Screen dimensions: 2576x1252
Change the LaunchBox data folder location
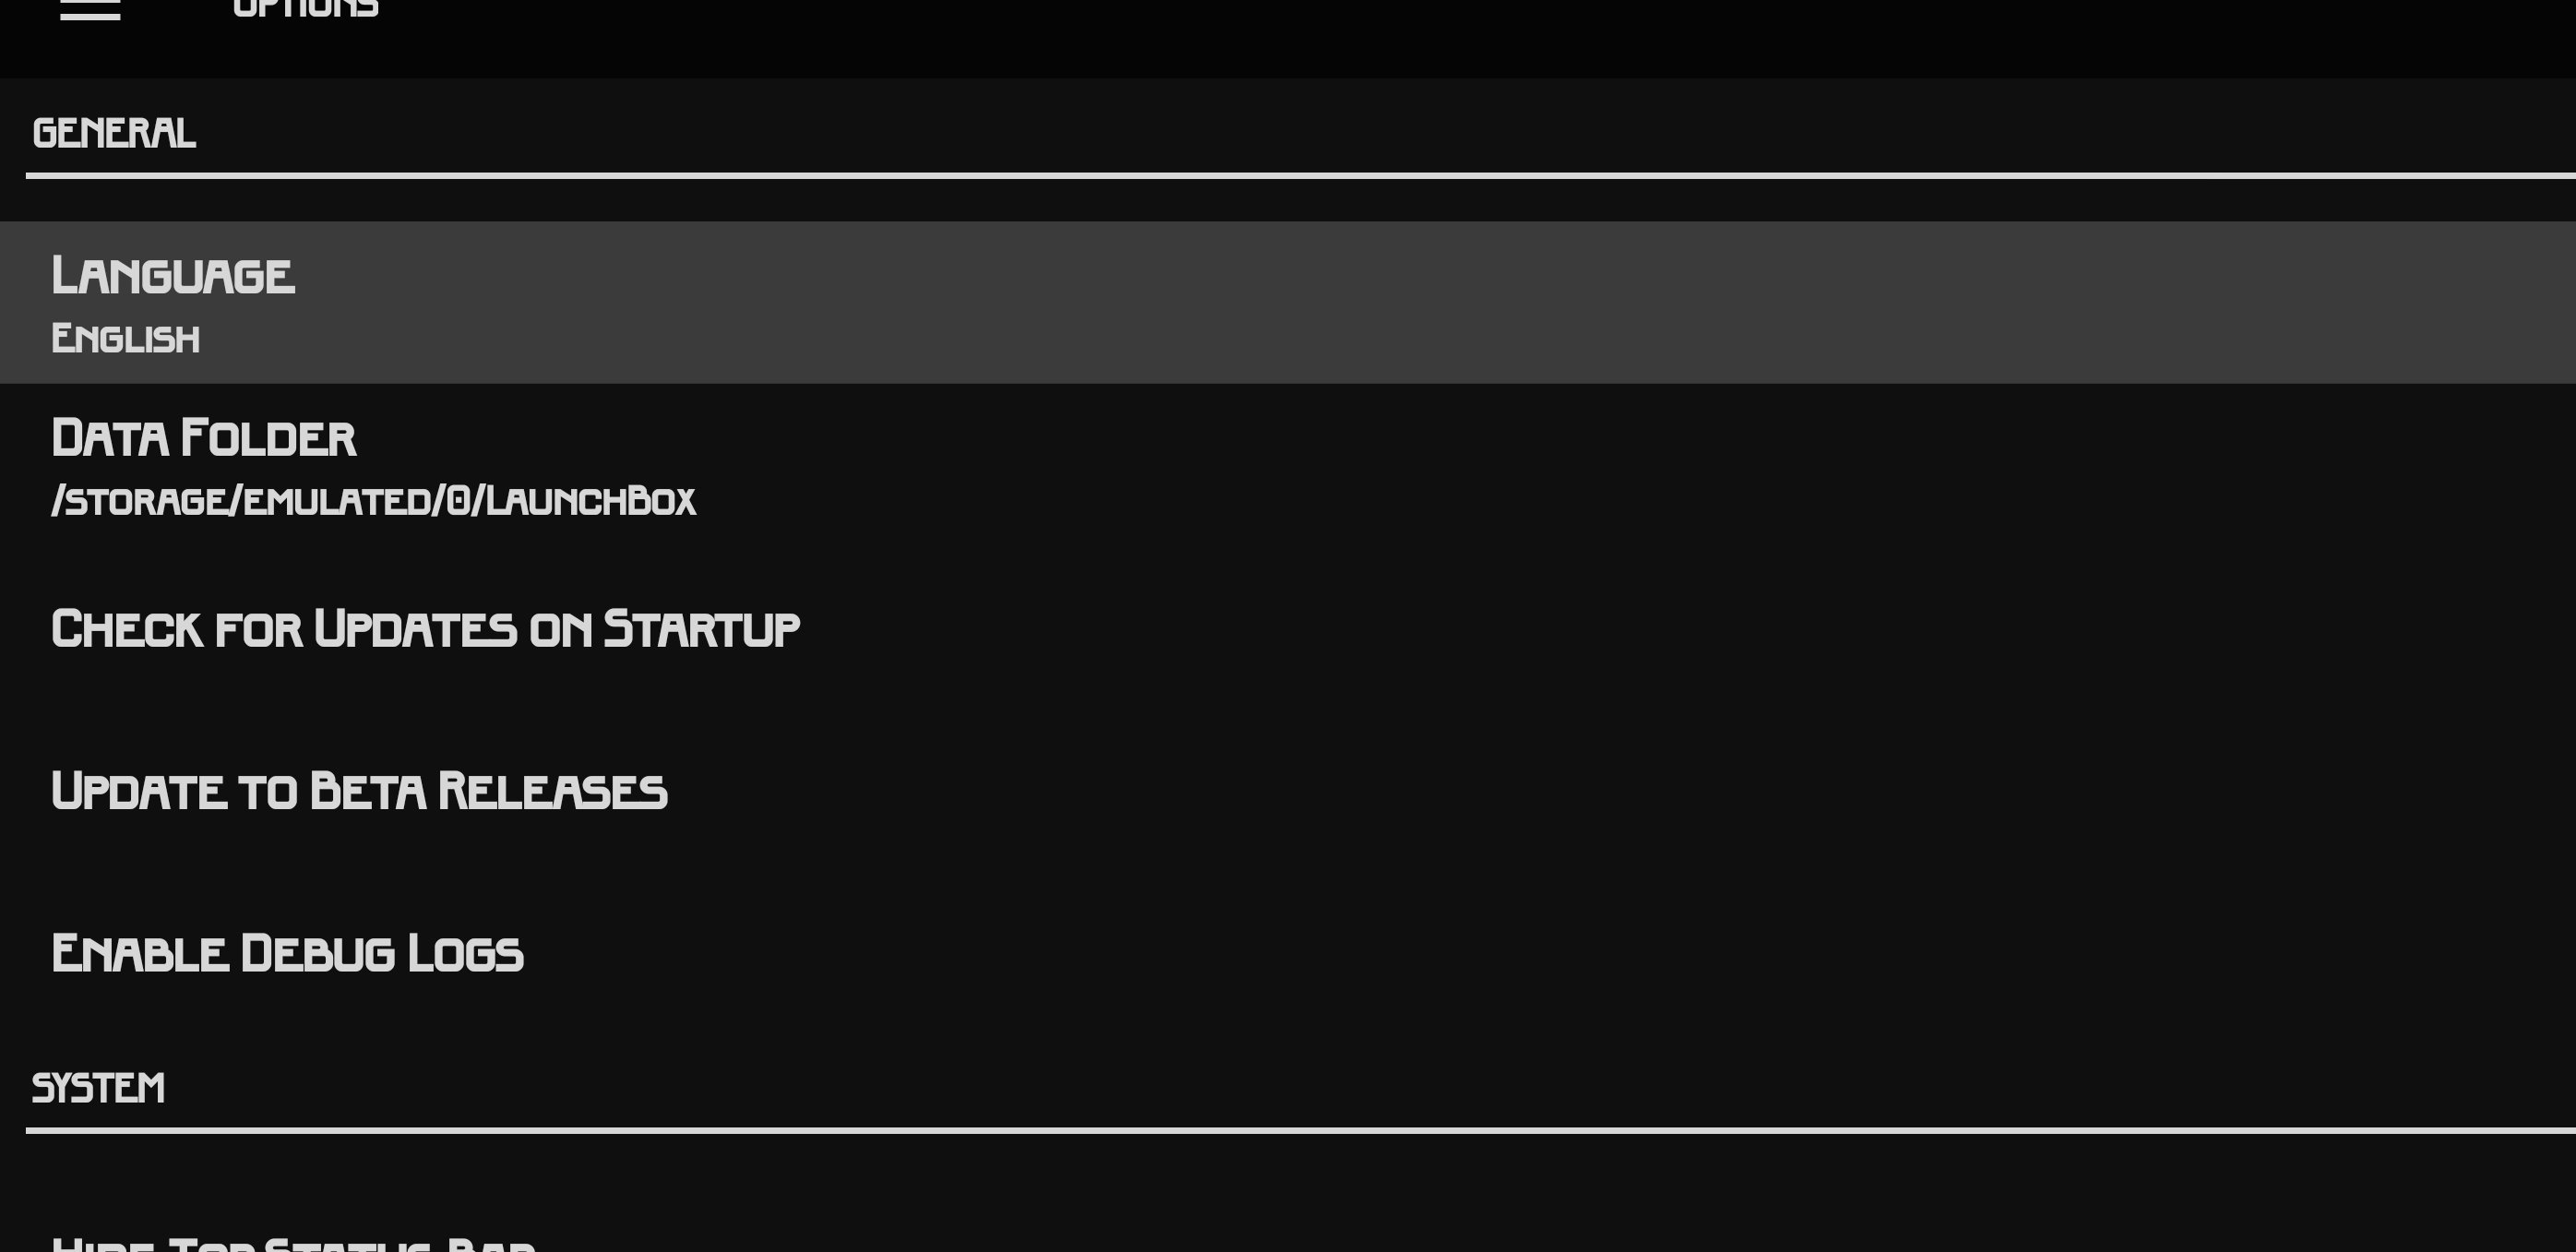coord(1288,465)
